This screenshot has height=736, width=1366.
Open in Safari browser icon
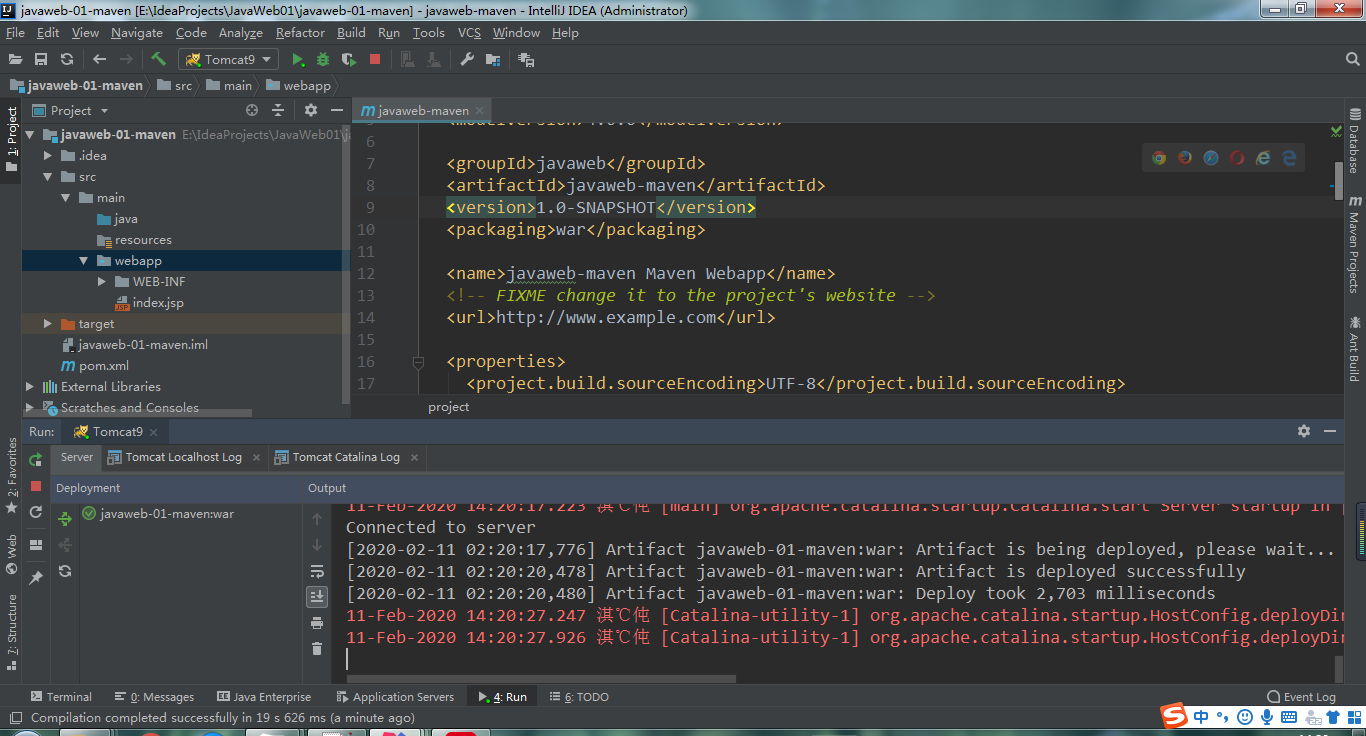[1211, 157]
